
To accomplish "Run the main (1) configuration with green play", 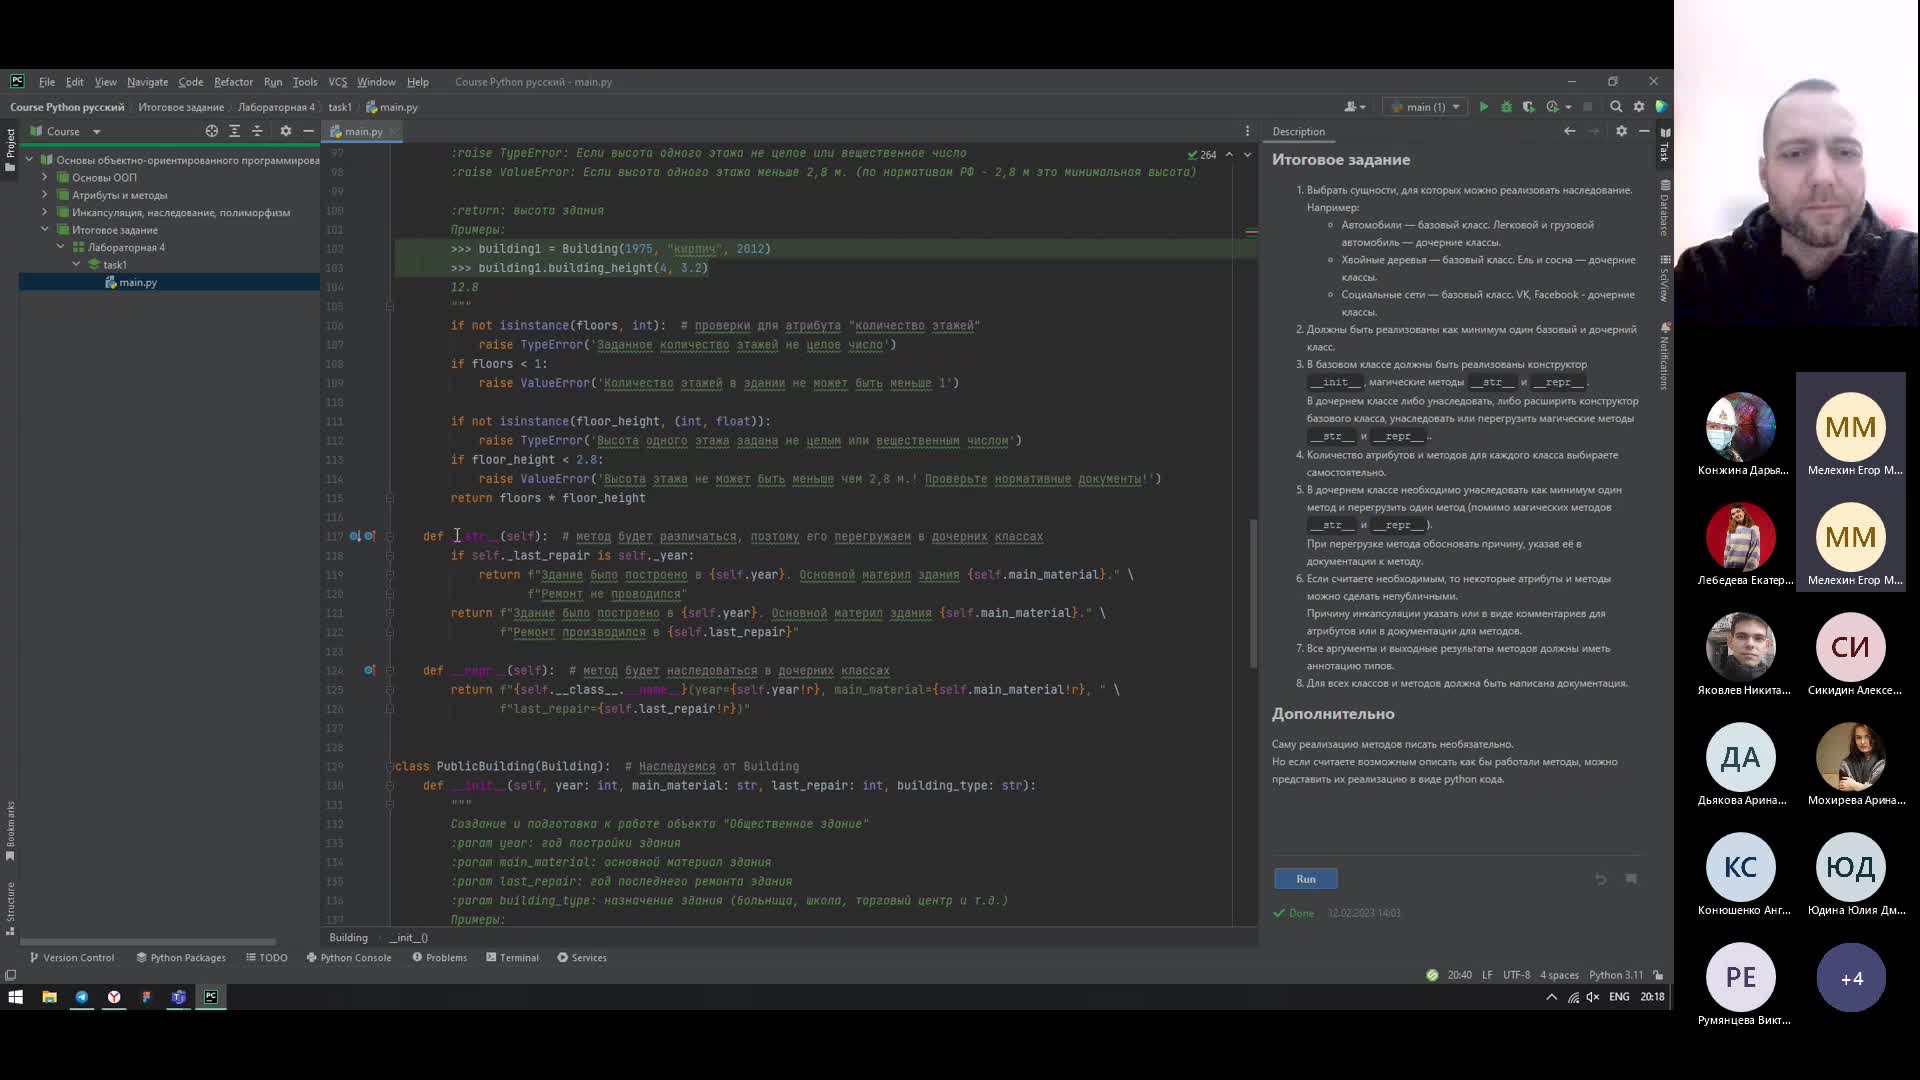I will point(1483,107).
